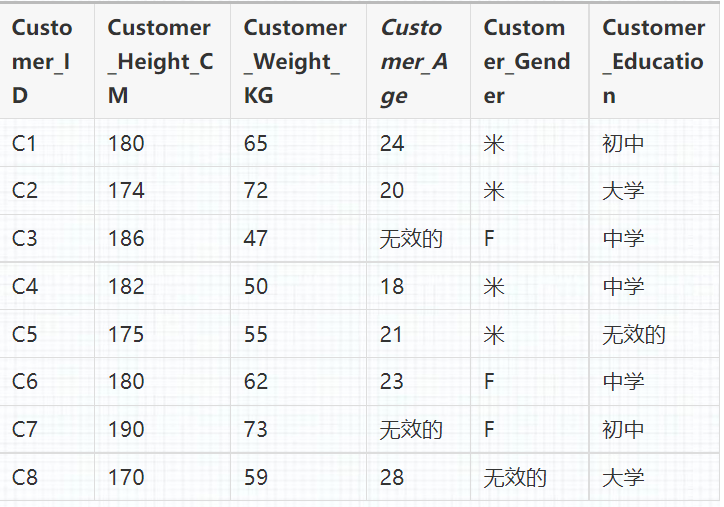Select the age value 23 cell
Viewport: 724px width, 507px height.
tap(392, 382)
